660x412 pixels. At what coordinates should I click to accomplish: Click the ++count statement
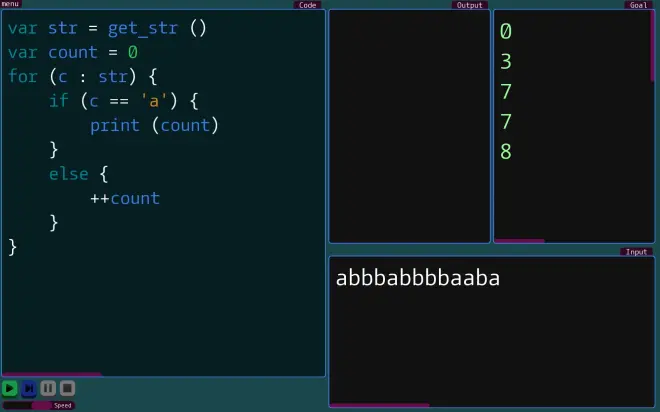(125, 198)
